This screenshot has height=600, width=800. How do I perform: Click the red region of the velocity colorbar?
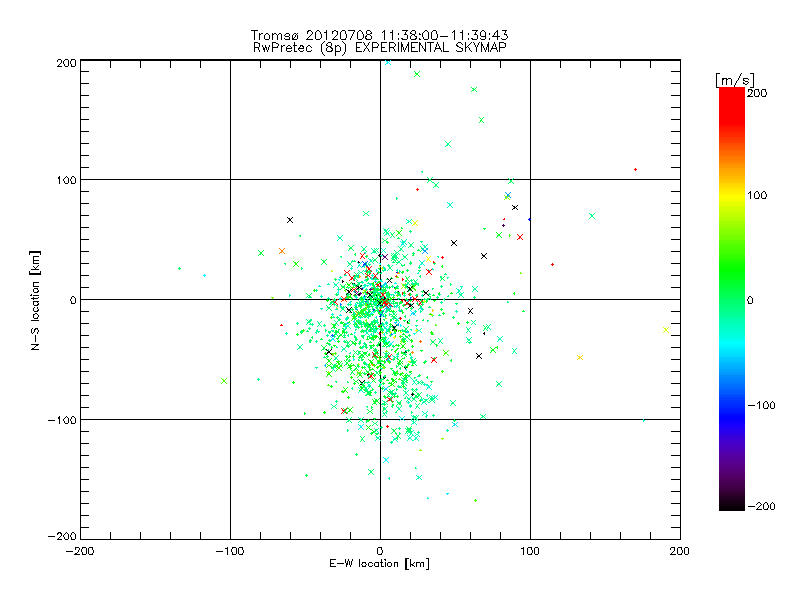tap(732, 105)
